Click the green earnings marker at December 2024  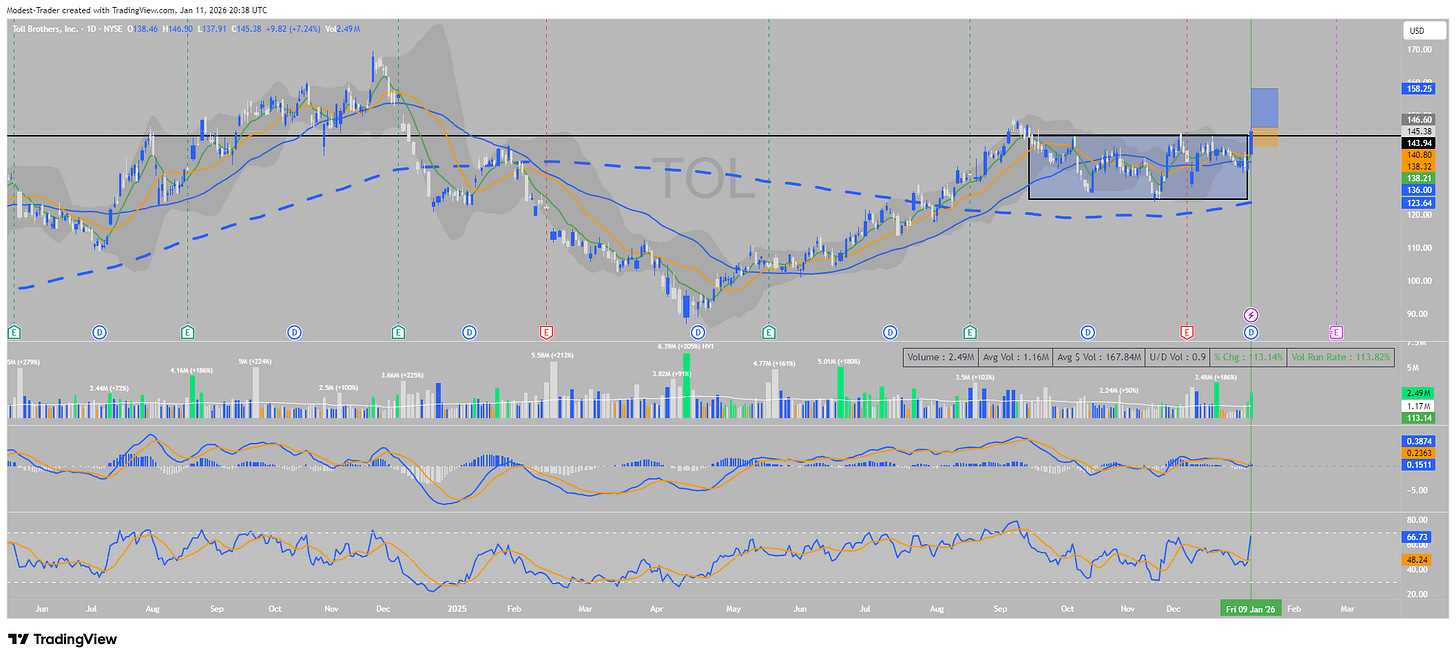click(398, 331)
